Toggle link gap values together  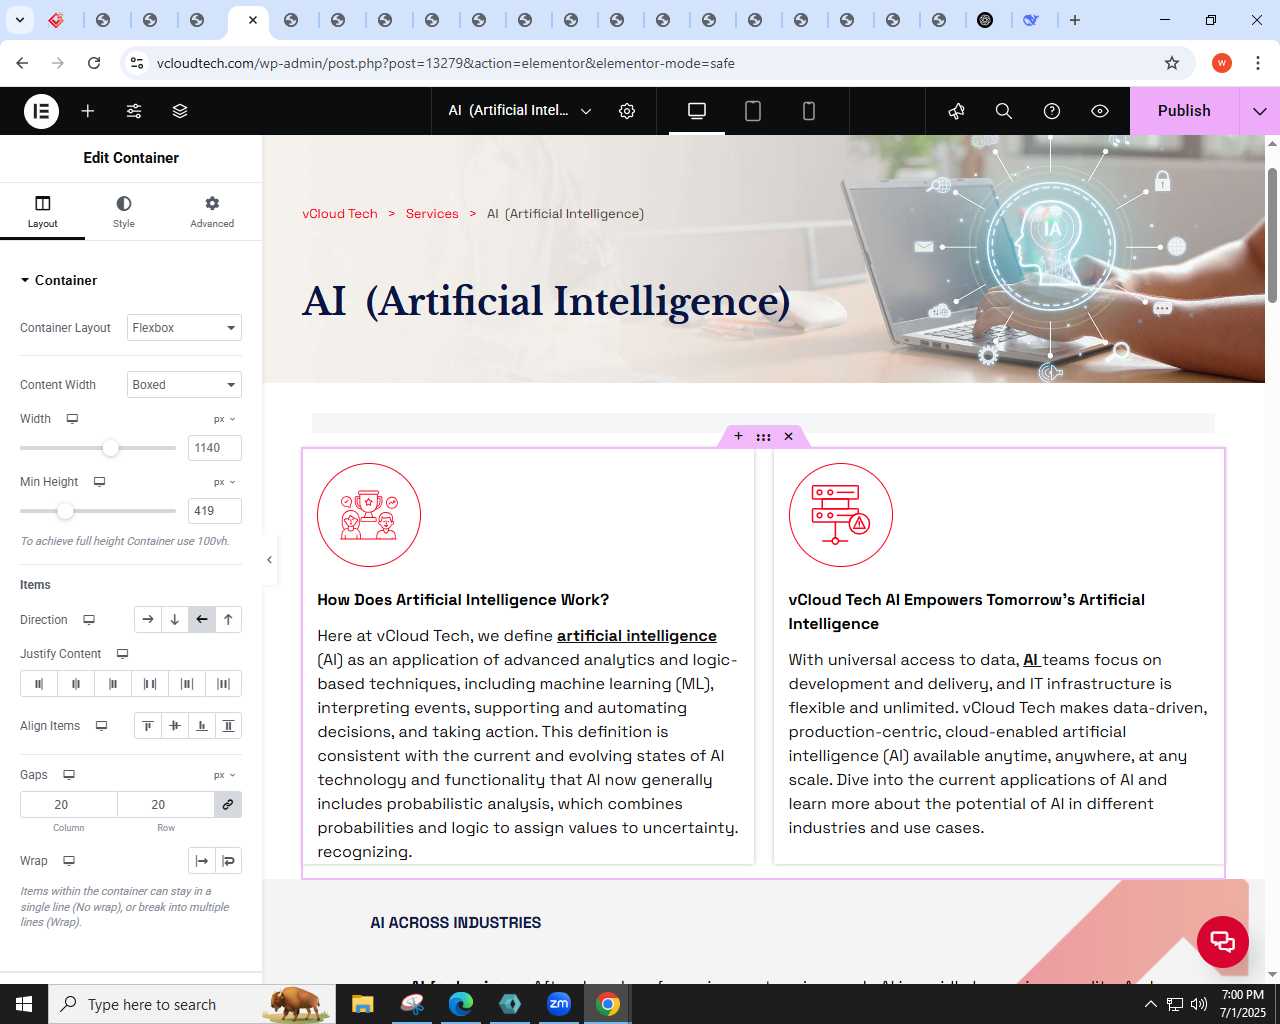tap(228, 805)
